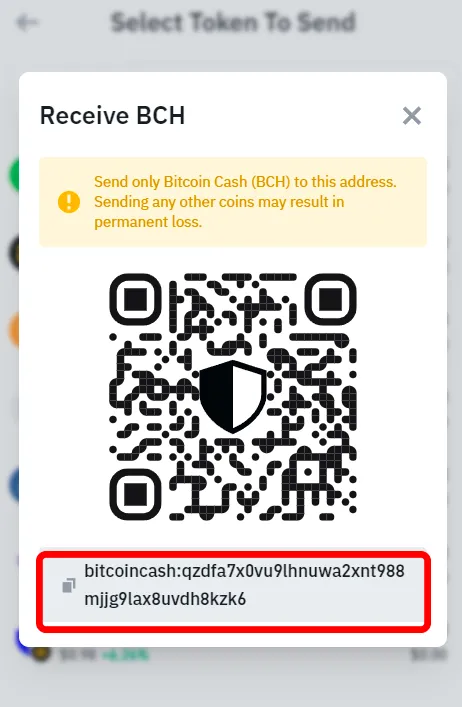Copy the bitcoincash address text
Viewport: 462px width, 707px height.
(244, 585)
